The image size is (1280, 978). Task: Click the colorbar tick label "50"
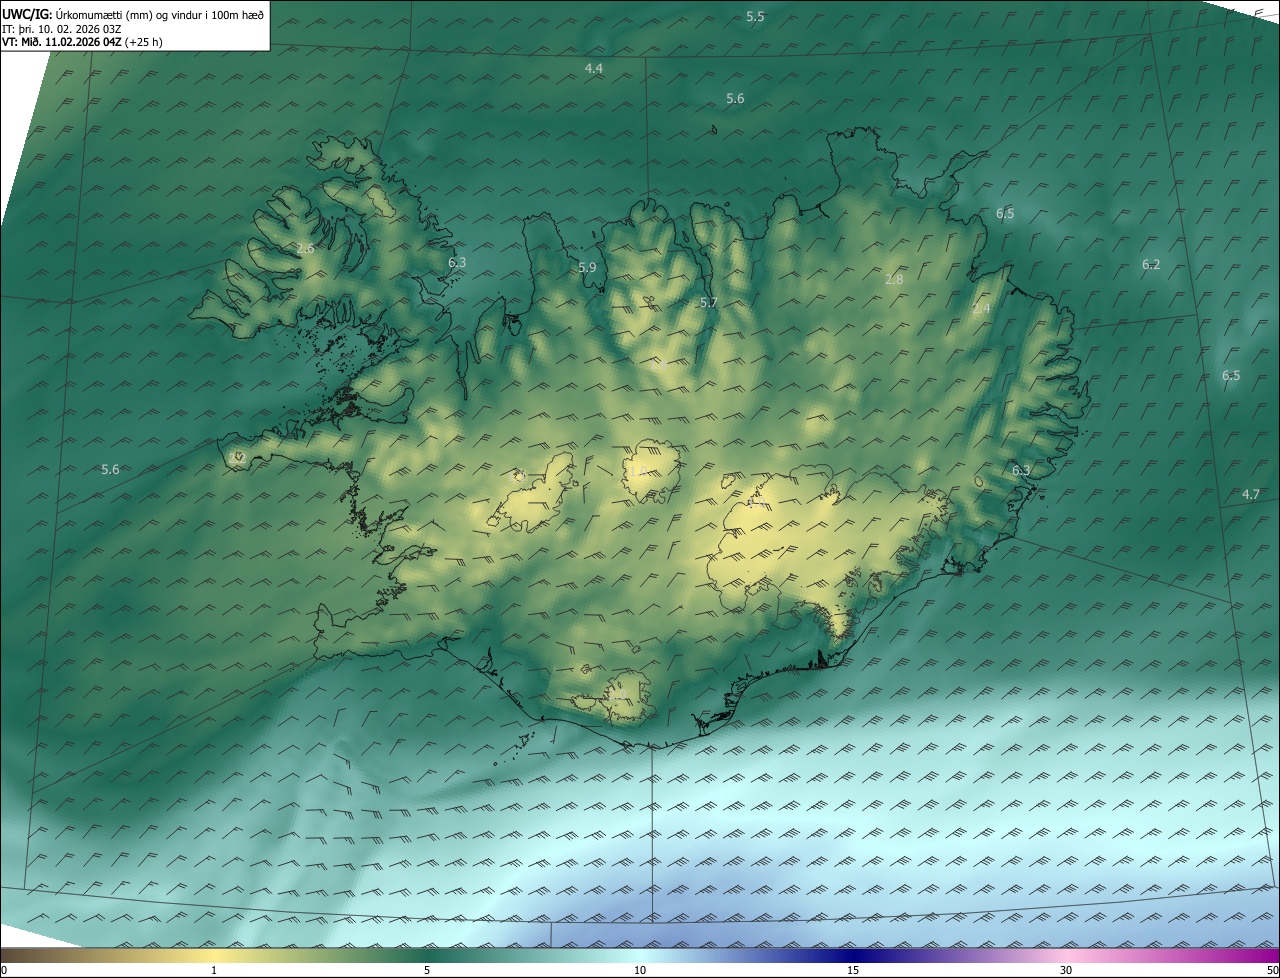(x=1271, y=970)
